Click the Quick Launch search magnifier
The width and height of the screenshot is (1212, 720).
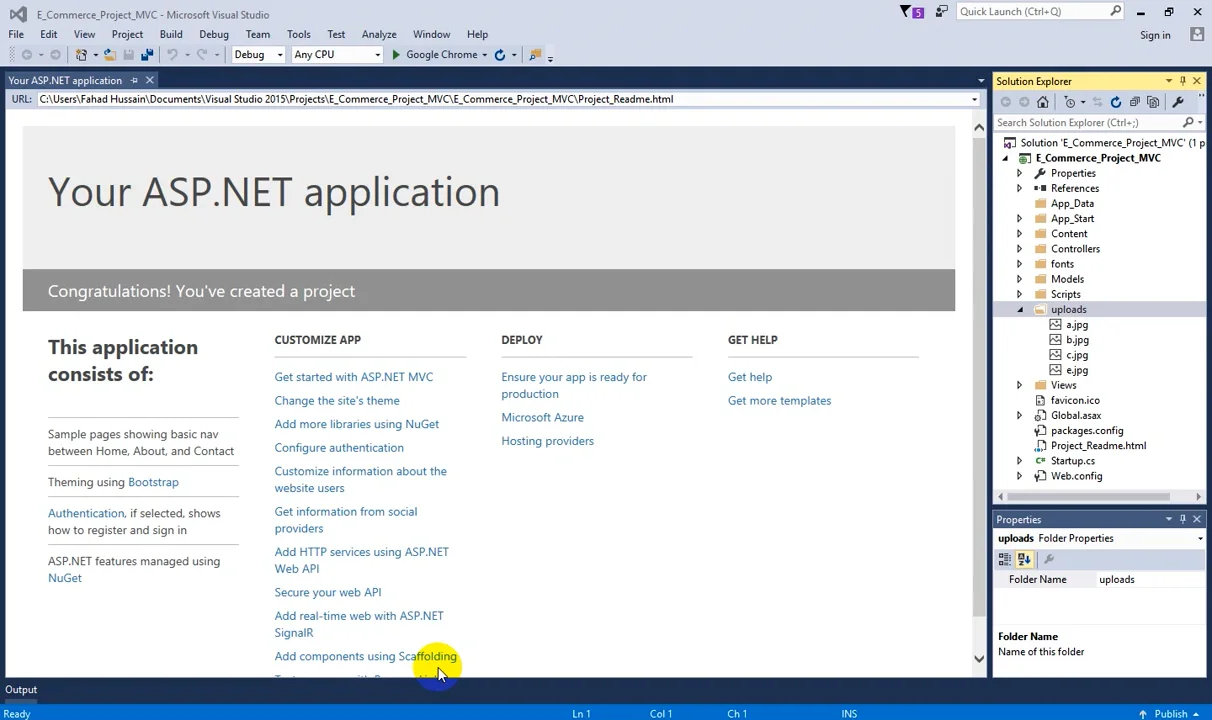tap(1116, 12)
